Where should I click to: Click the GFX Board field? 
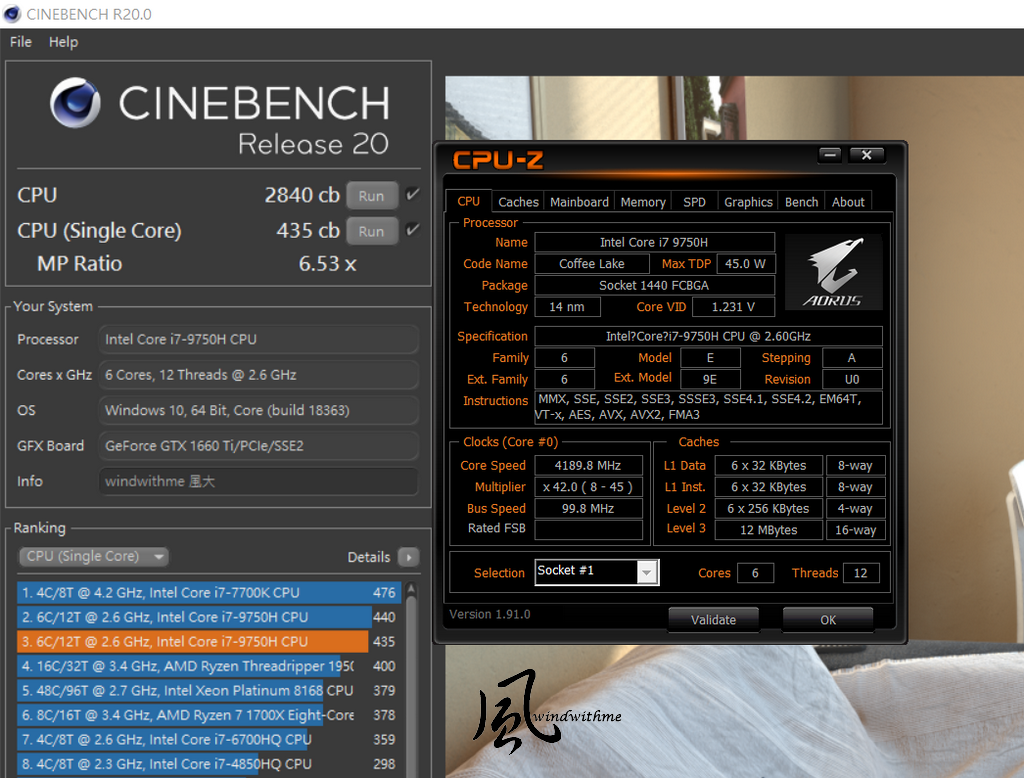tap(259, 446)
